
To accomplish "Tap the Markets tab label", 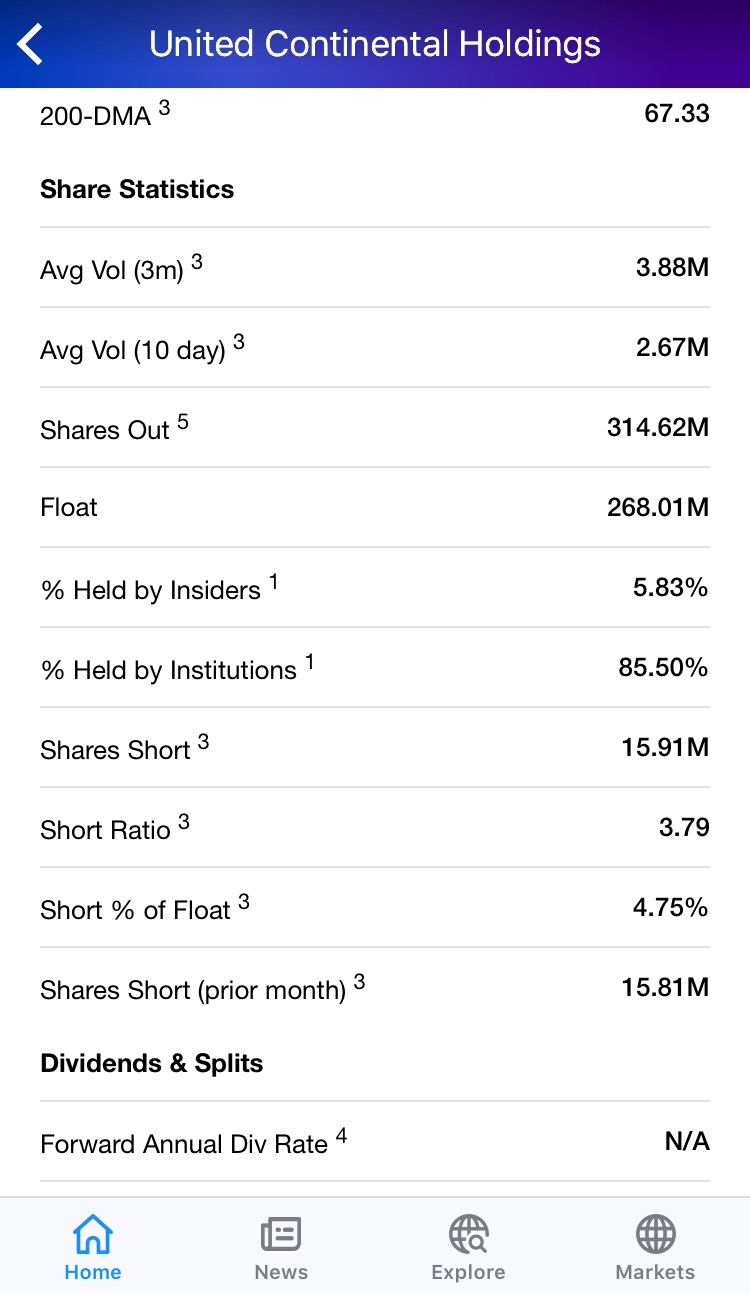I will [x=655, y=1272].
